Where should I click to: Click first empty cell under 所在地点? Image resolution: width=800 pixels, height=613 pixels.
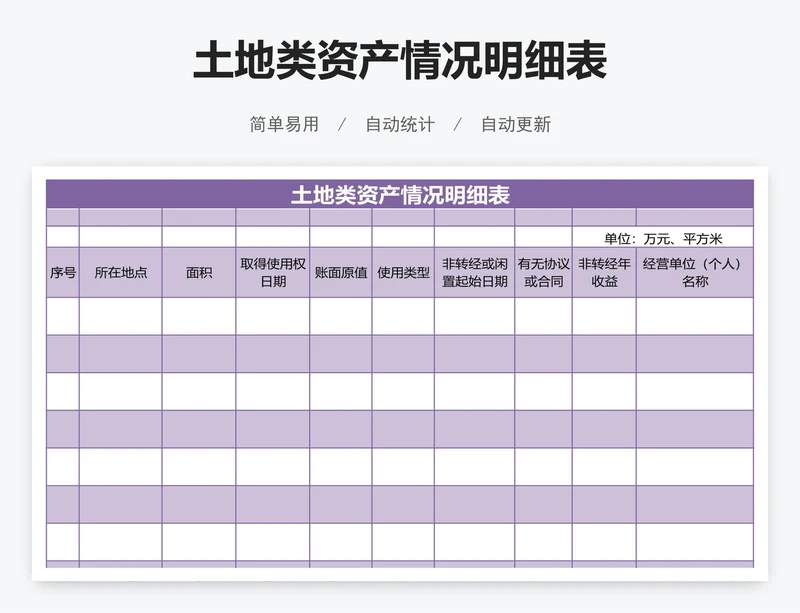pyautogui.click(x=120, y=316)
